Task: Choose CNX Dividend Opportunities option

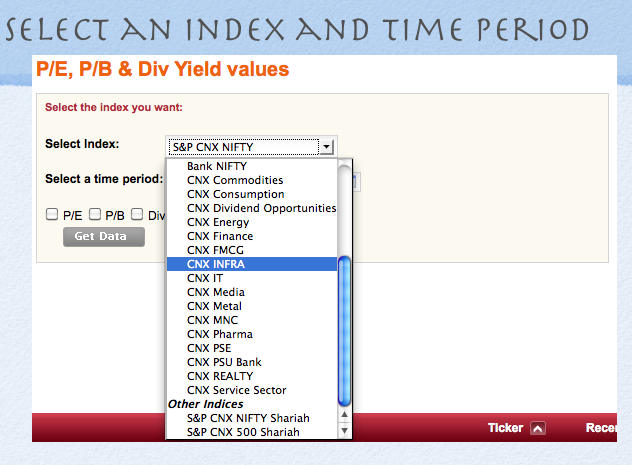Action: click(252, 208)
